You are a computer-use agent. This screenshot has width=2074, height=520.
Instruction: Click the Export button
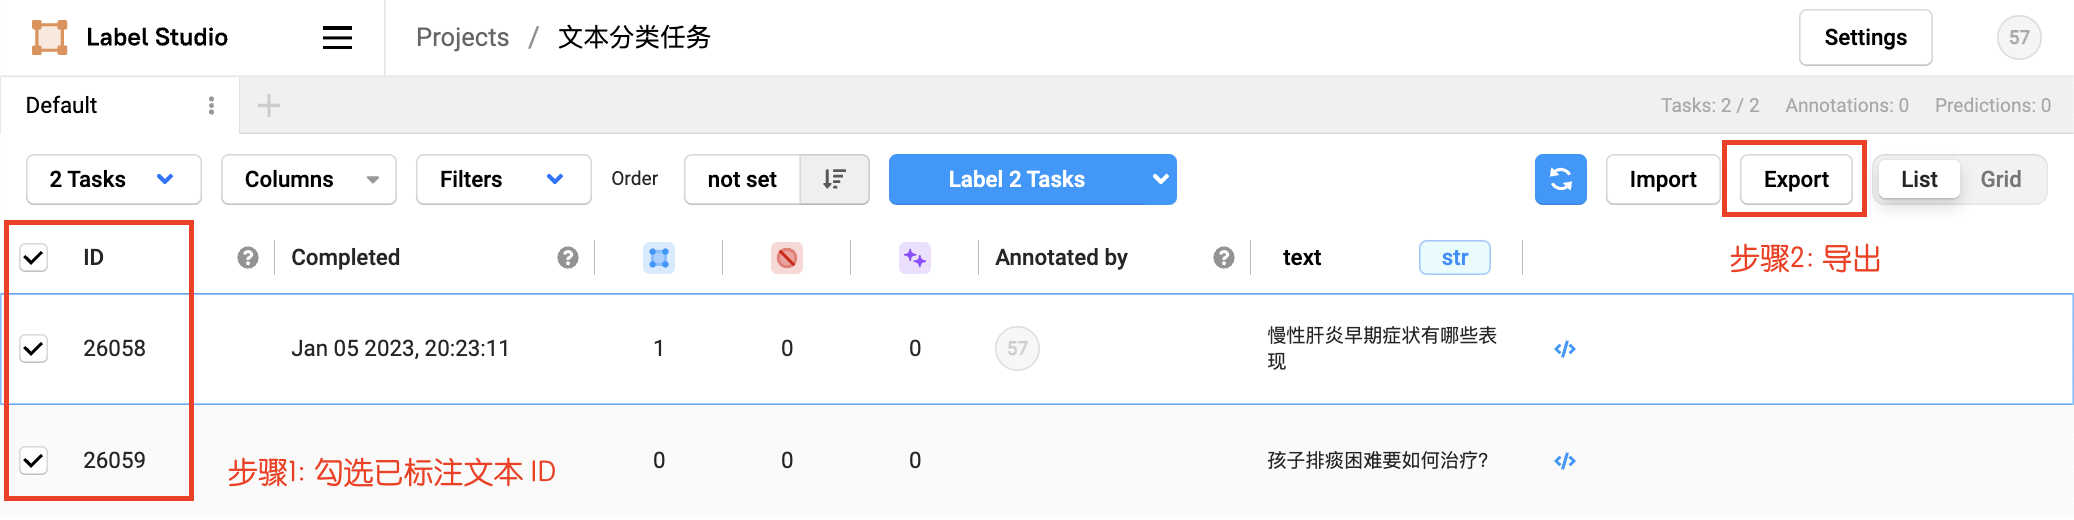click(x=1795, y=179)
